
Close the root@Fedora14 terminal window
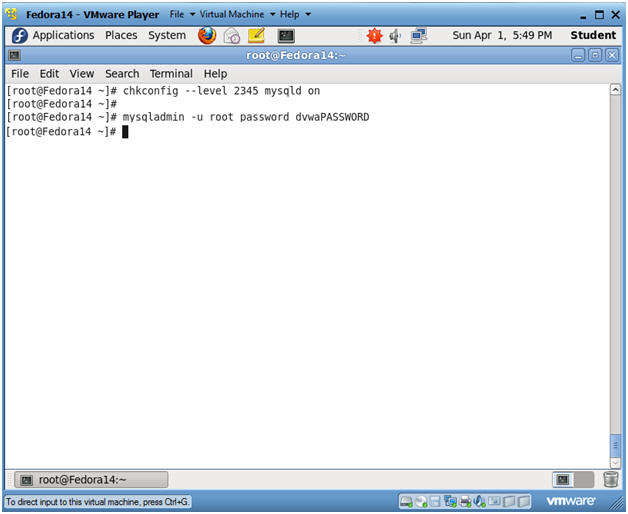[612, 55]
